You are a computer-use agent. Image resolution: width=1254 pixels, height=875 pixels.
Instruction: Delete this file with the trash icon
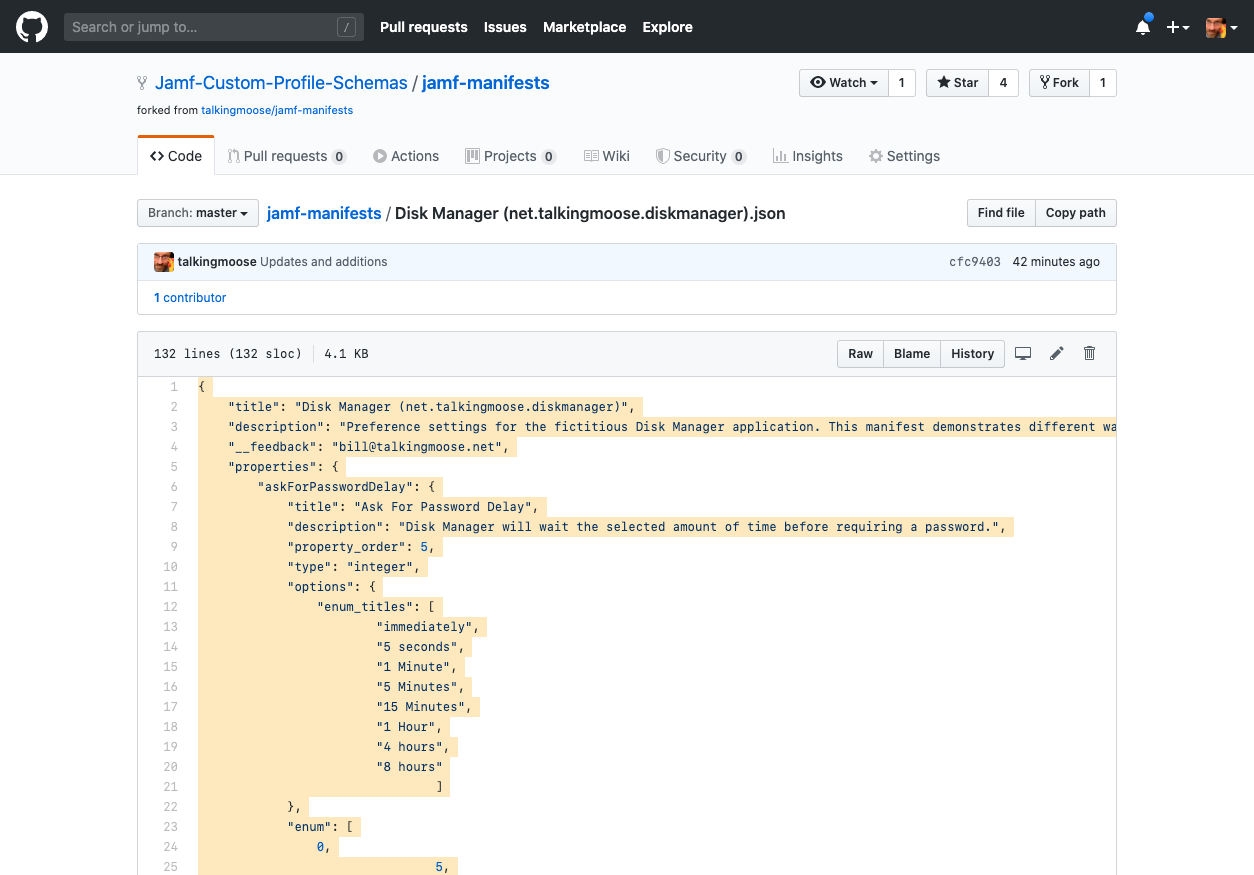point(1090,354)
